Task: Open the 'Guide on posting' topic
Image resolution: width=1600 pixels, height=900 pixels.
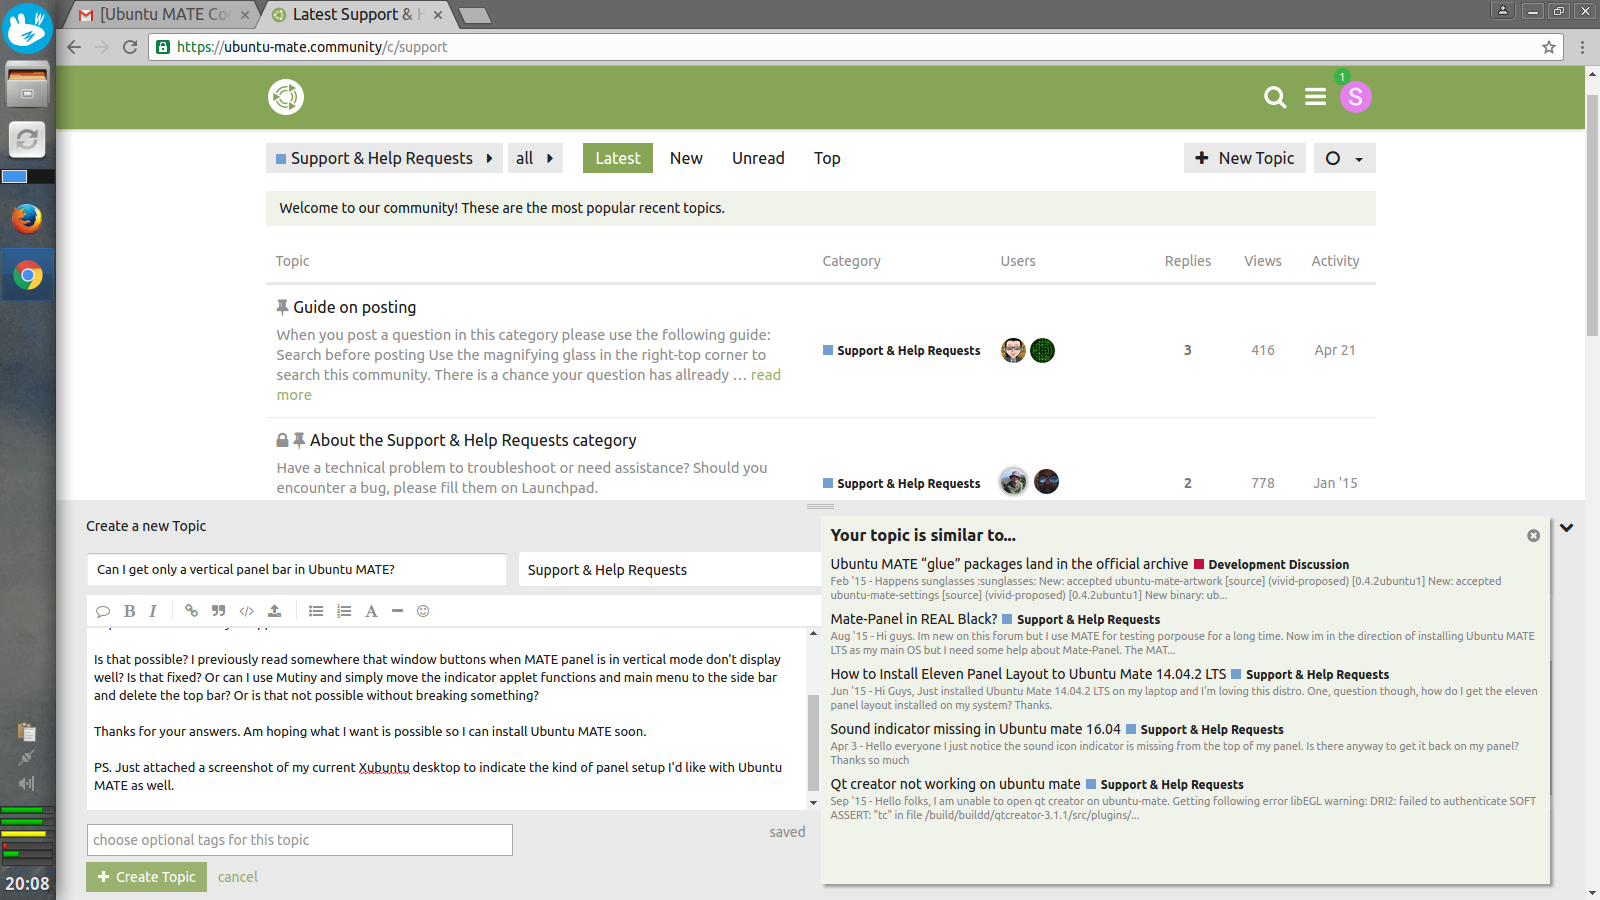Action: [x=355, y=307]
